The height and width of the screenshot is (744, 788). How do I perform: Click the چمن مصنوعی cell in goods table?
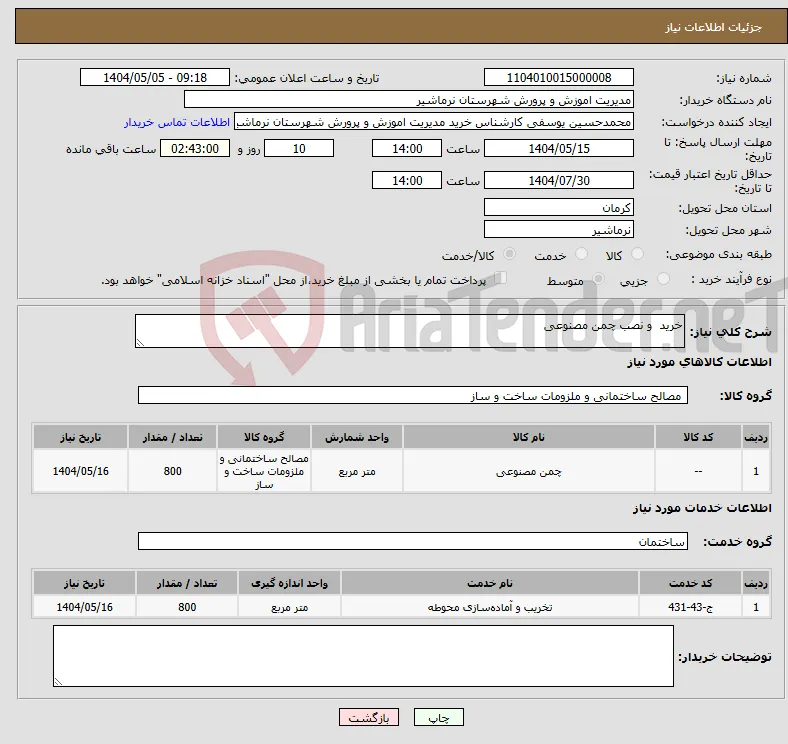pyautogui.click(x=529, y=471)
